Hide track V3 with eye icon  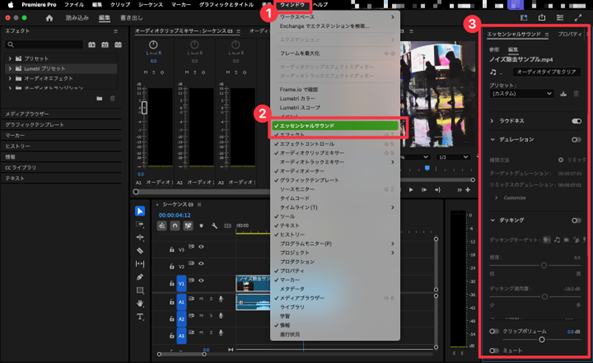[x=201, y=247]
